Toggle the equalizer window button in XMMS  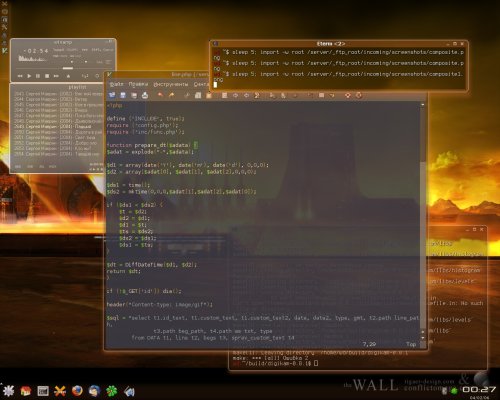tap(100, 62)
